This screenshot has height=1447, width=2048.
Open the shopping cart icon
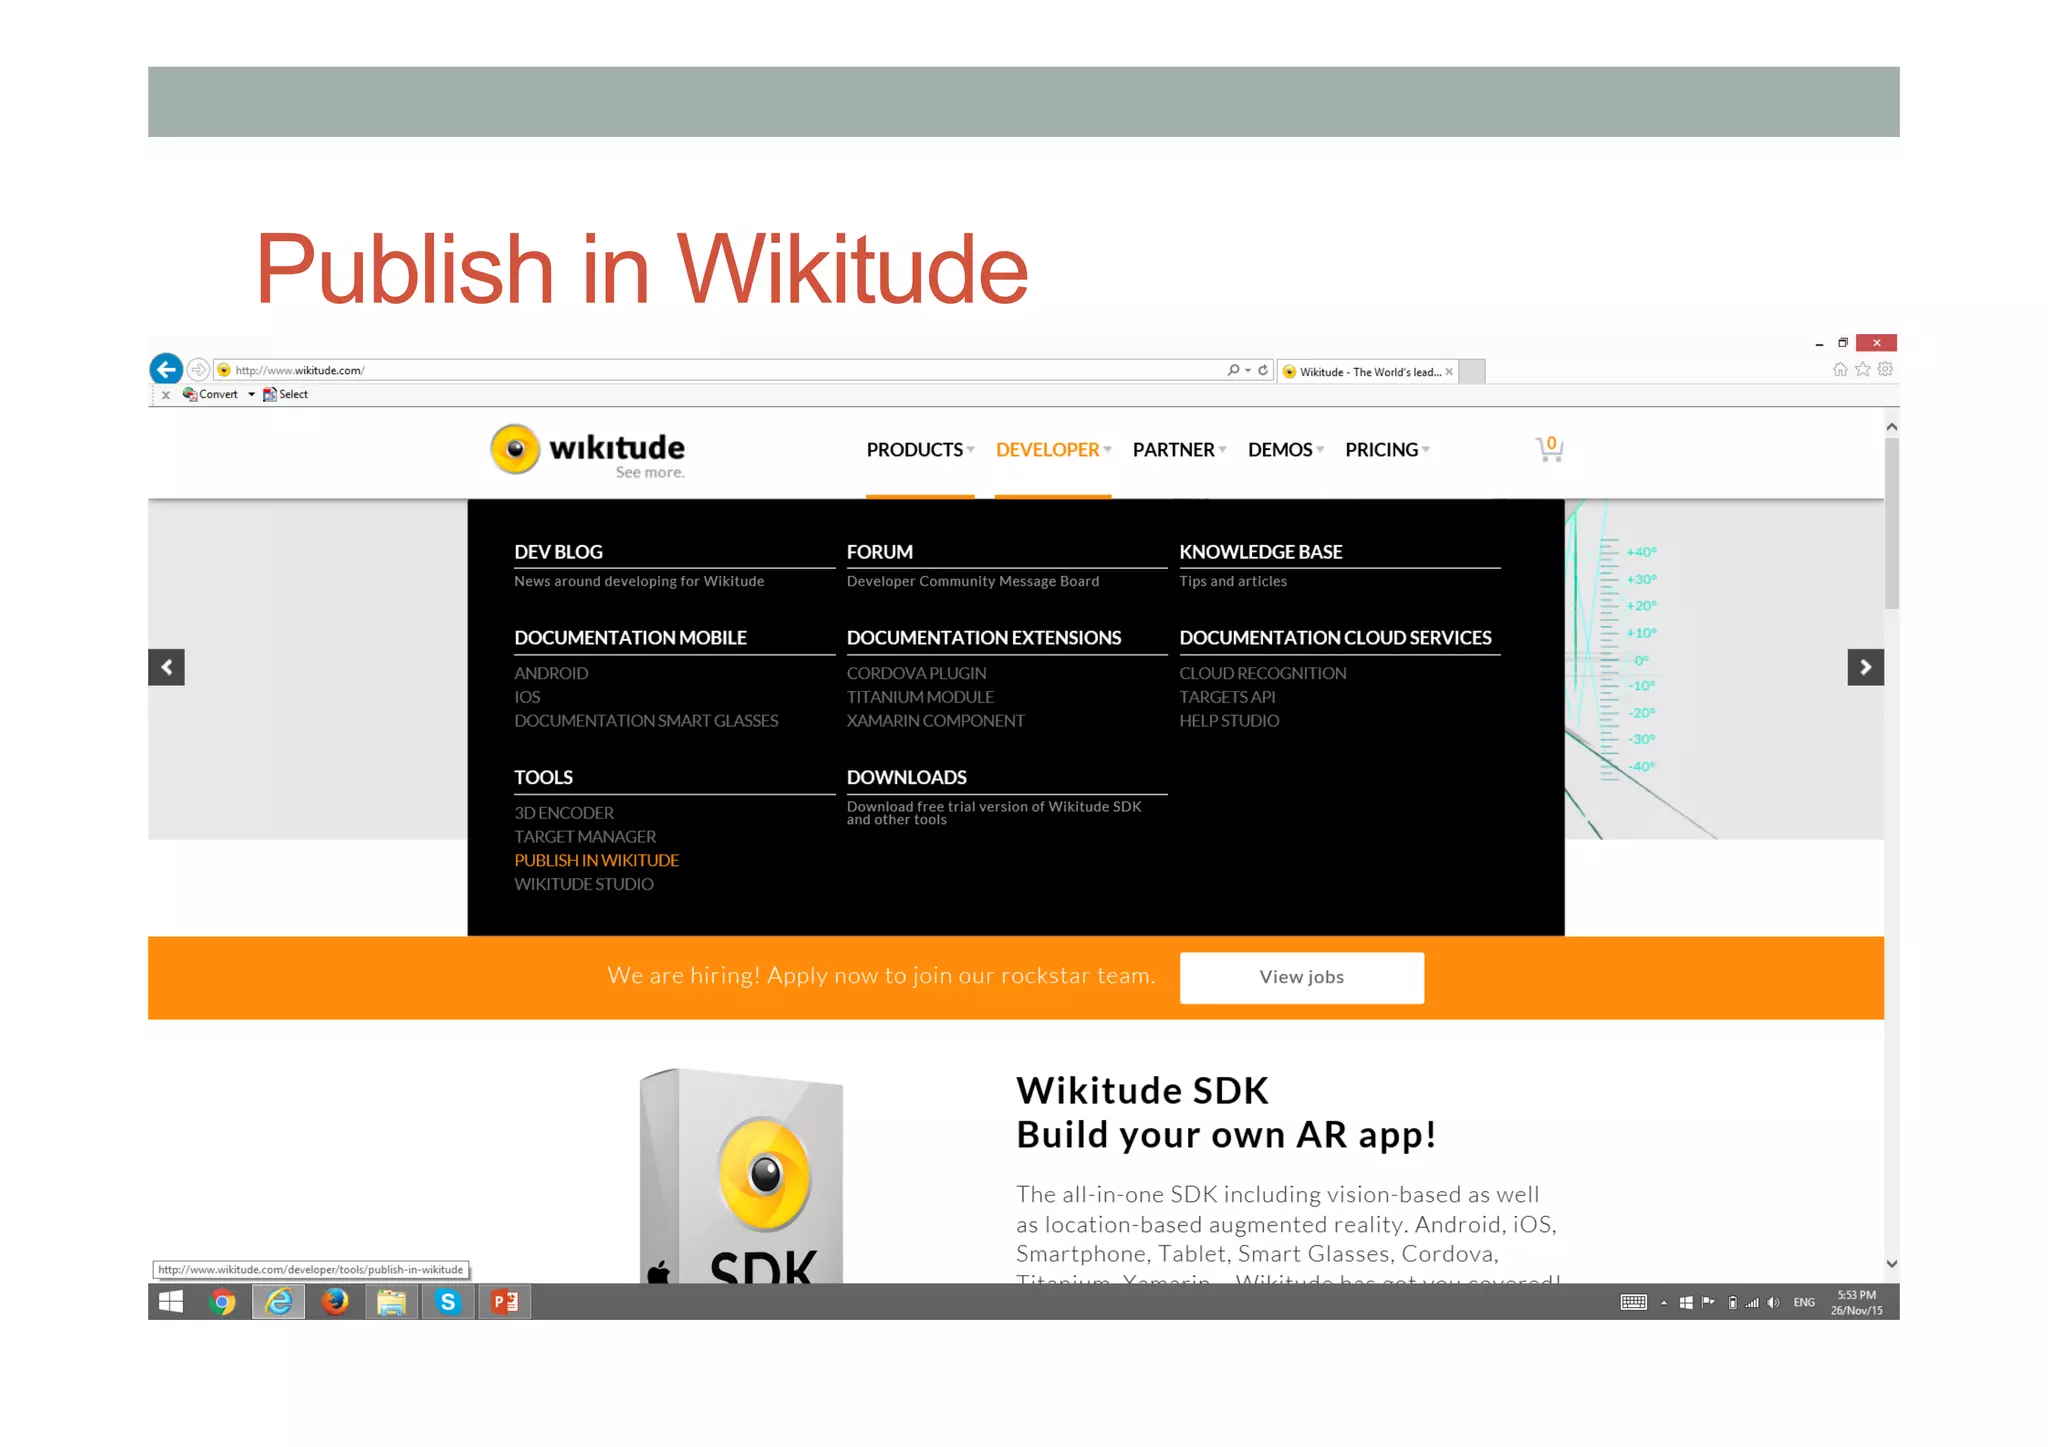click(1549, 449)
